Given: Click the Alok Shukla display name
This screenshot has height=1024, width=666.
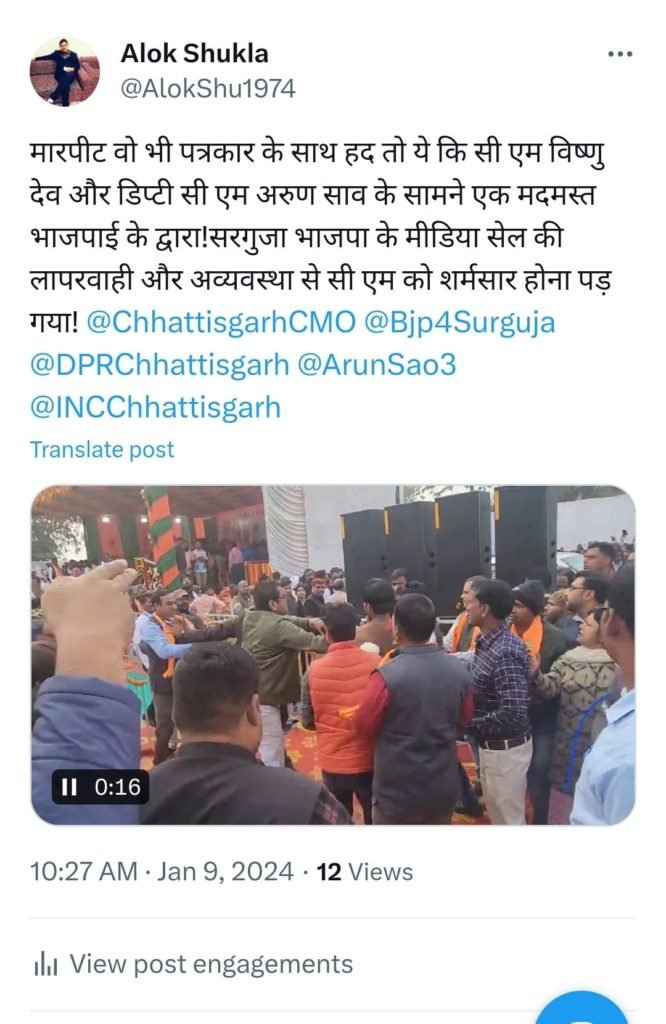Looking at the screenshot, I should pos(195,54).
